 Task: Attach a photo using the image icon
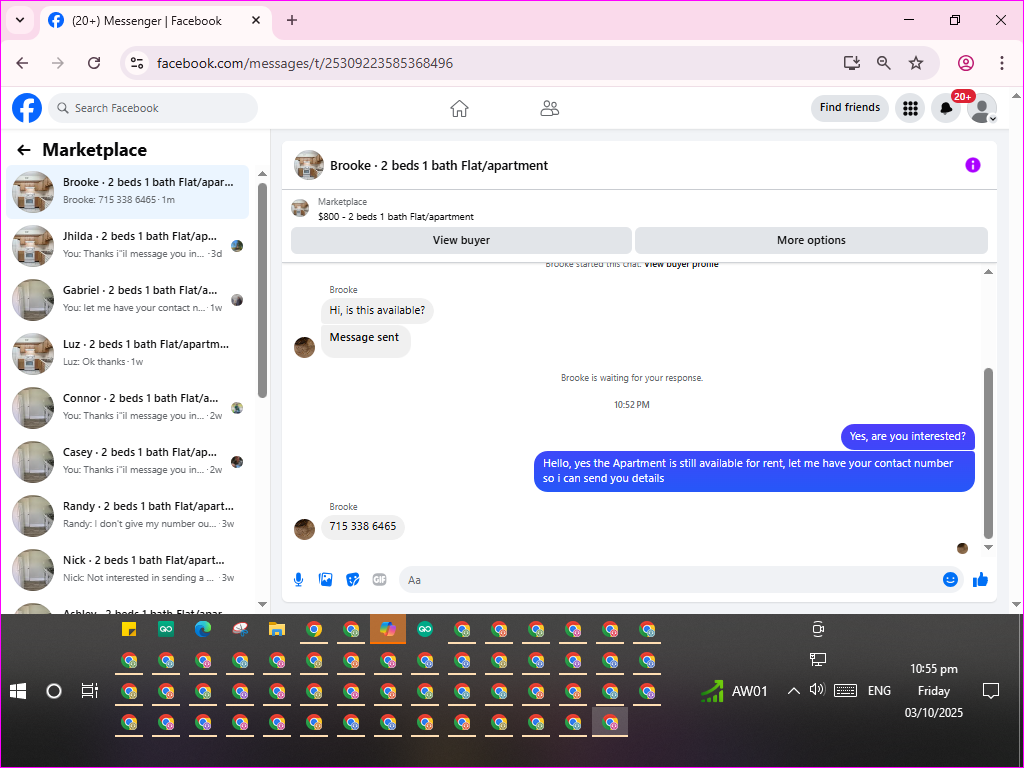click(325, 579)
